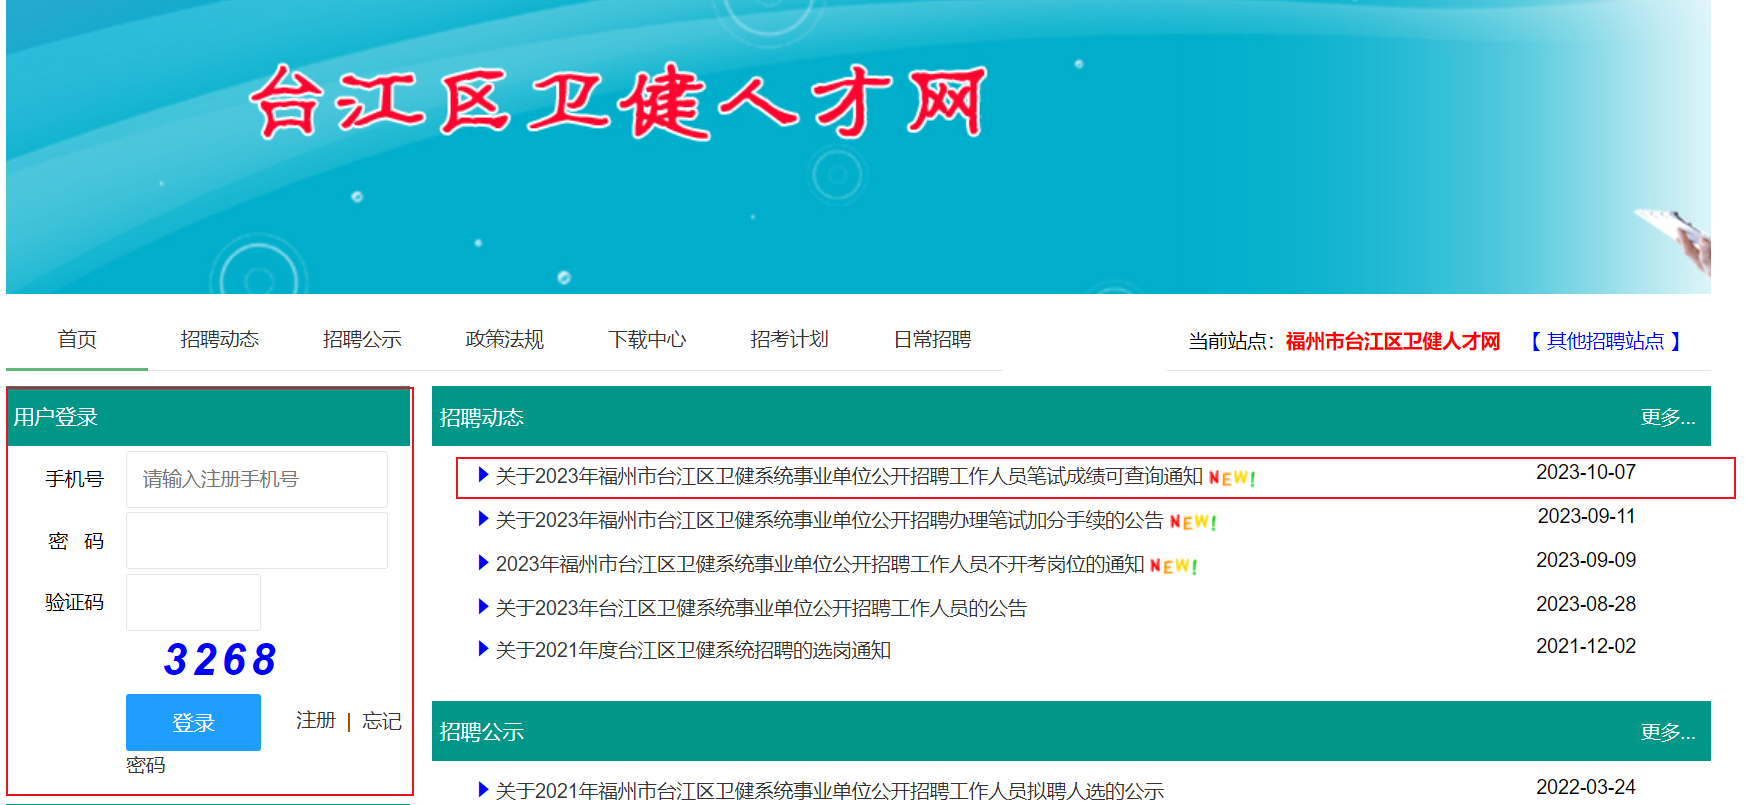Click the 密码 password field
This screenshot has width=1746, height=805.
(x=257, y=541)
